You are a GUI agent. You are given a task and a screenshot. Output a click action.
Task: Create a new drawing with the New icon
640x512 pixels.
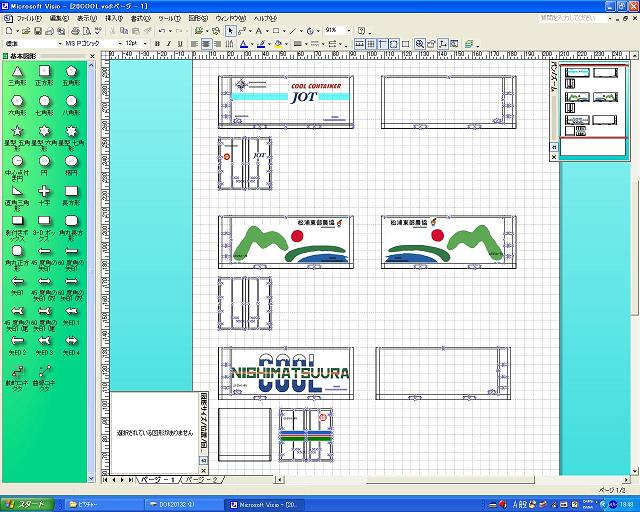(x=9, y=31)
